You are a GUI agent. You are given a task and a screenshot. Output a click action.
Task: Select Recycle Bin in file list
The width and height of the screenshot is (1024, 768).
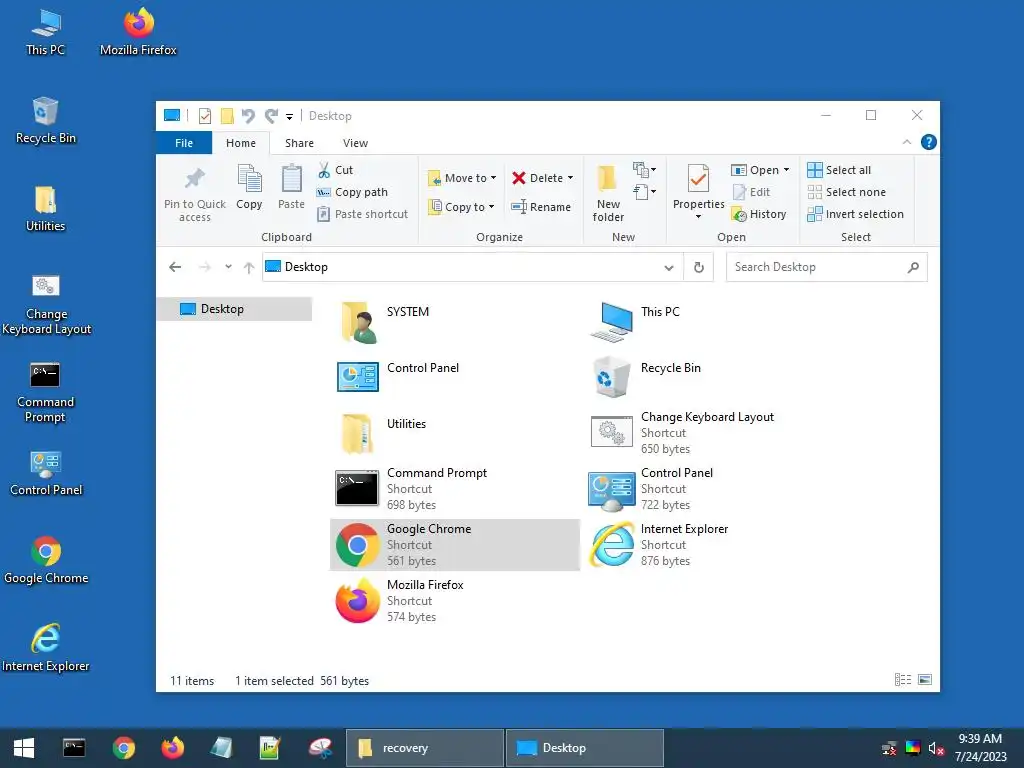[709, 377]
